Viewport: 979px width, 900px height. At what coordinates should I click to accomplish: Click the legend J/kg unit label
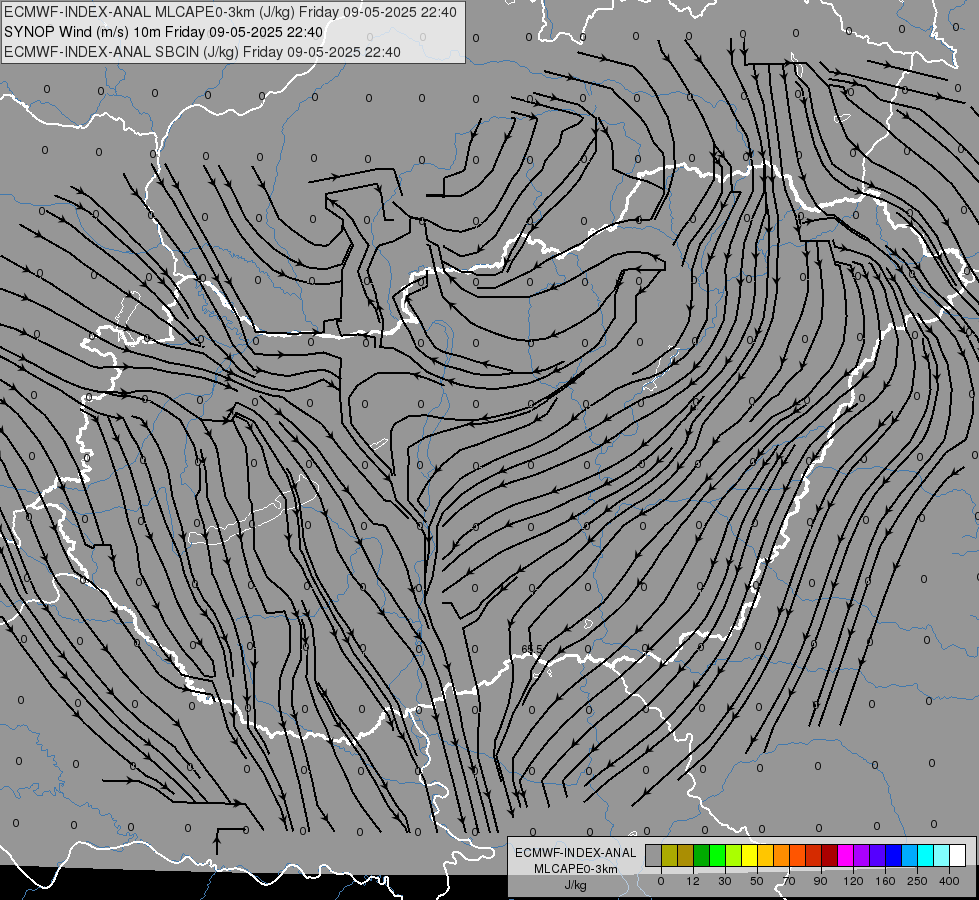click(576, 885)
